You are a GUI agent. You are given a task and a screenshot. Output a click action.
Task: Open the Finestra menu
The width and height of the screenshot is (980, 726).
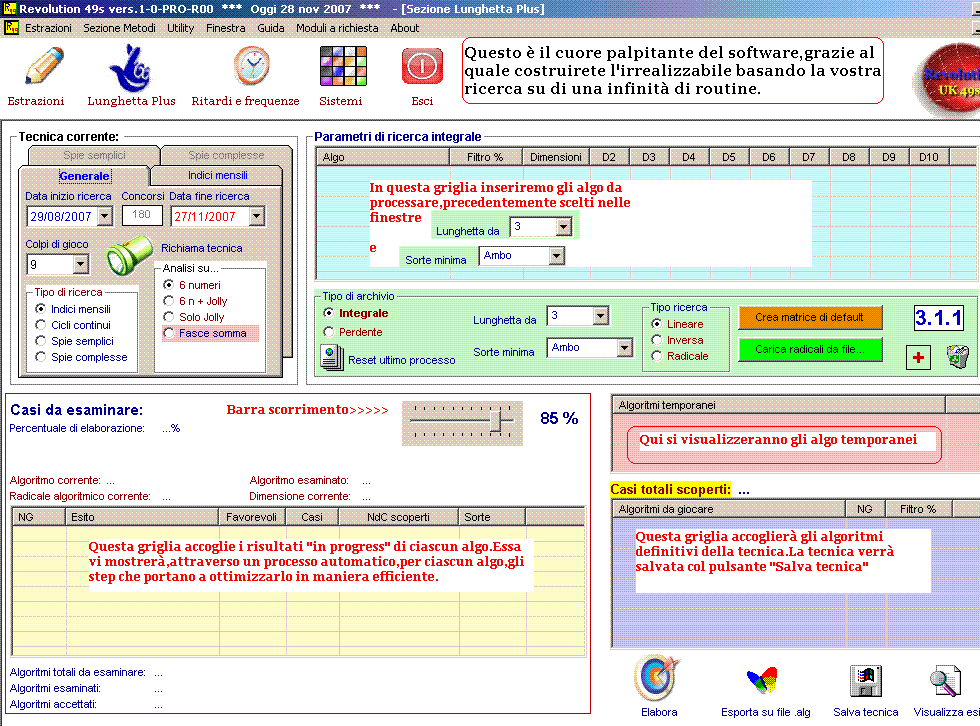(226, 28)
